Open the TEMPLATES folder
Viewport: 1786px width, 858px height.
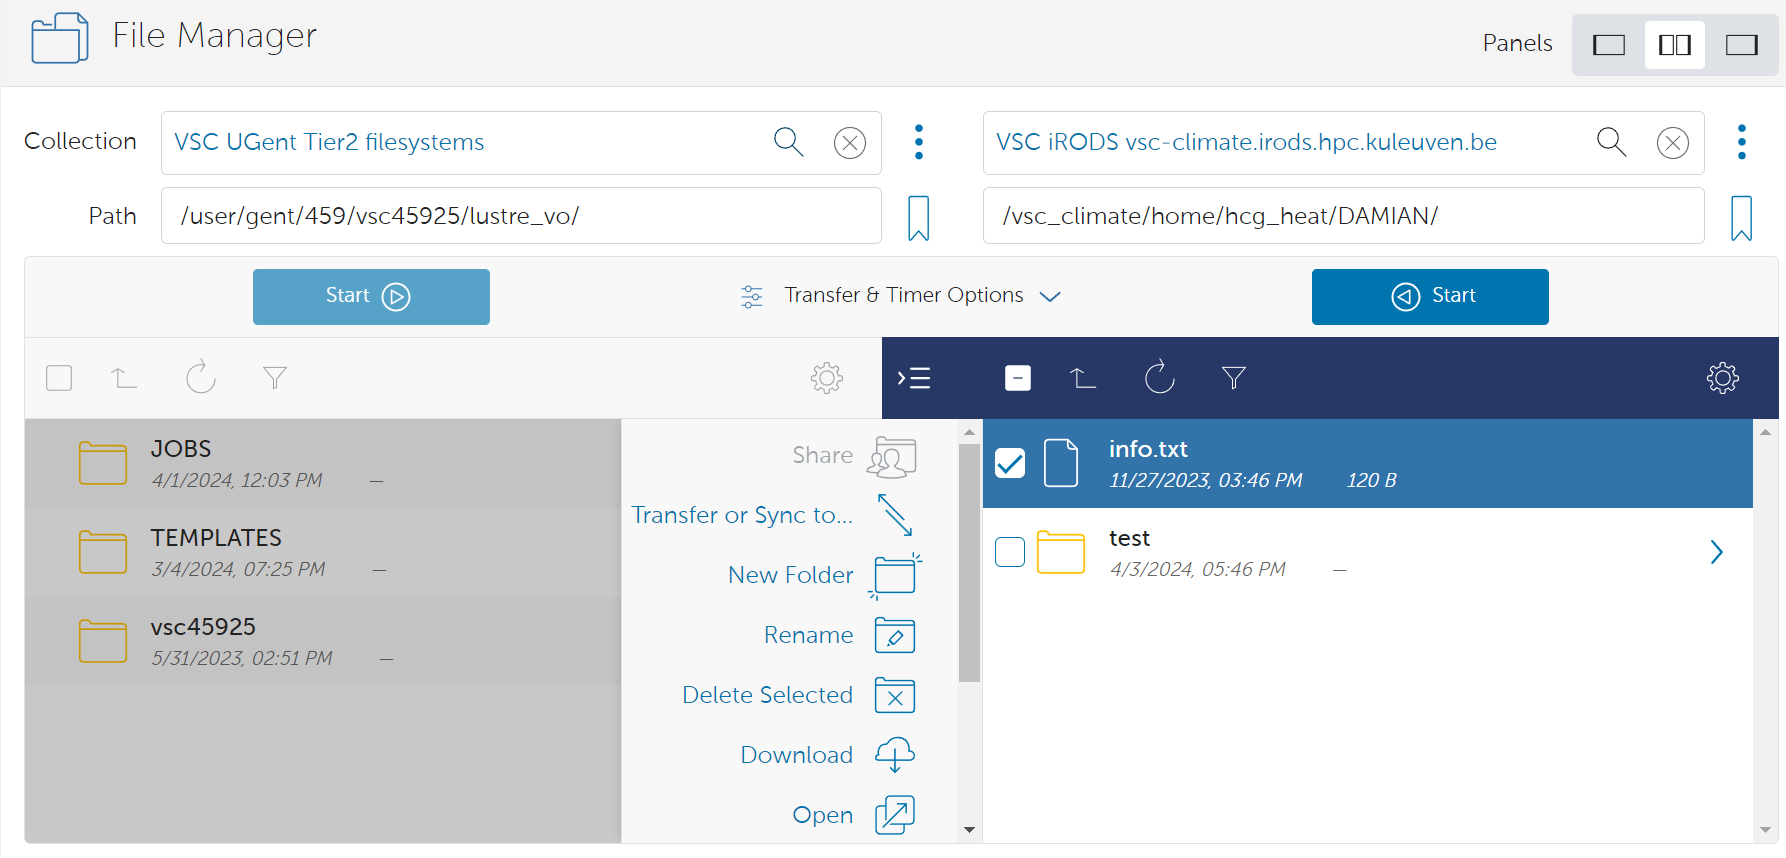pos(323,553)
